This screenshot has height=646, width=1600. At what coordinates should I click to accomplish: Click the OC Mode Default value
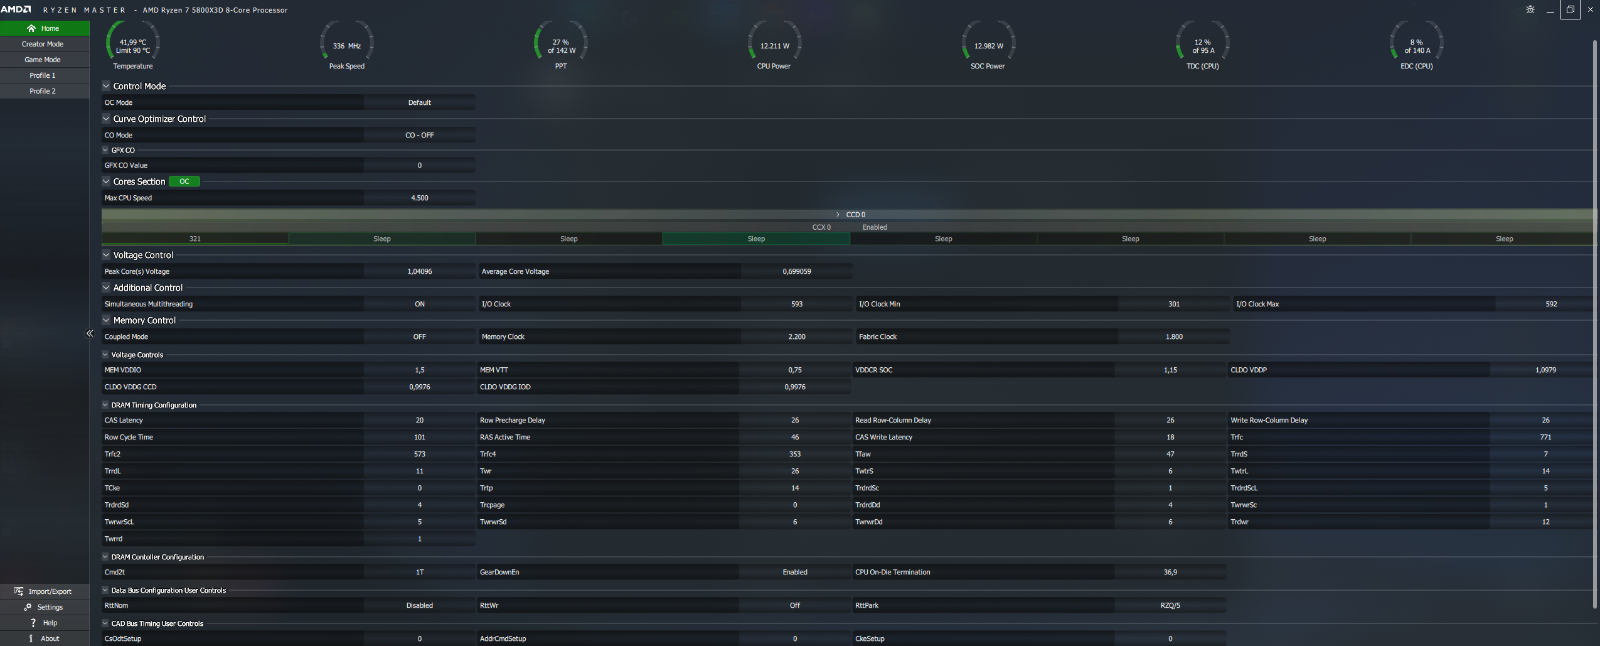pyautogui.click(x=420, y=102)
